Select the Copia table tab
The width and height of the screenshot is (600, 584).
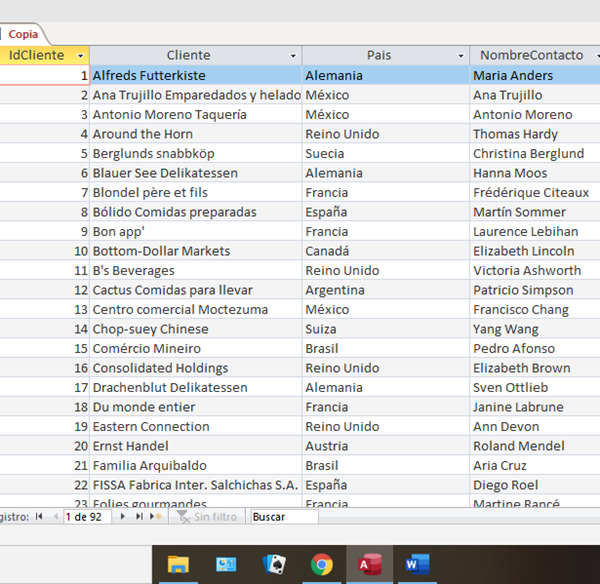(x=23, y=34)
